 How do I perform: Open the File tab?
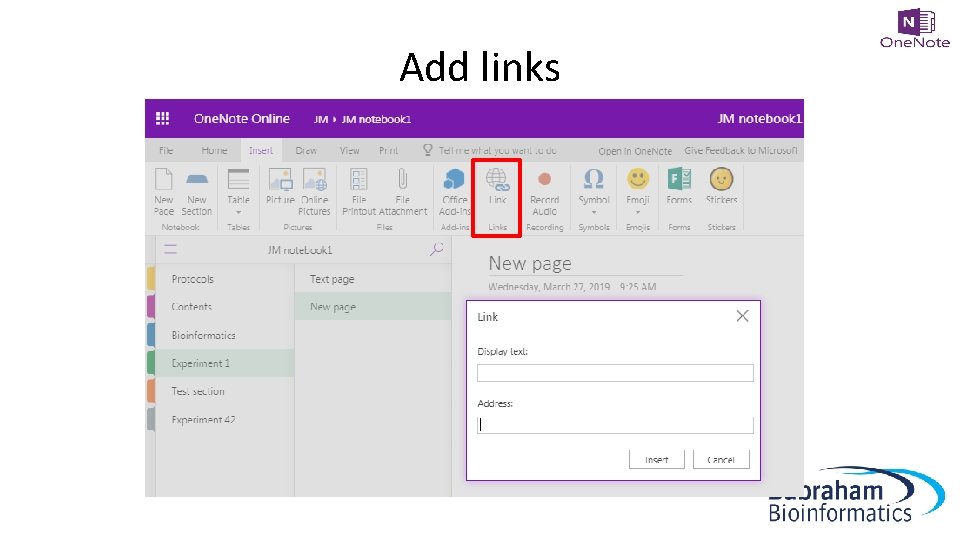coord(166,151)
